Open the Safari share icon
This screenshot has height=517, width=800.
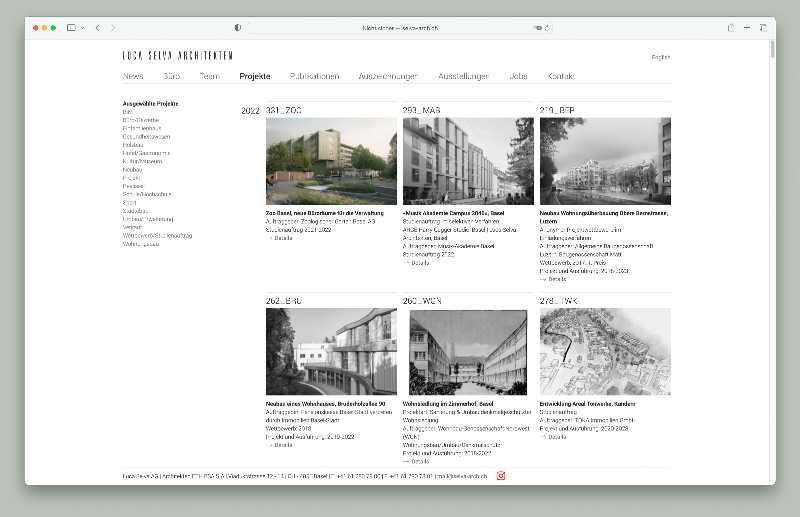coord(731,27)
